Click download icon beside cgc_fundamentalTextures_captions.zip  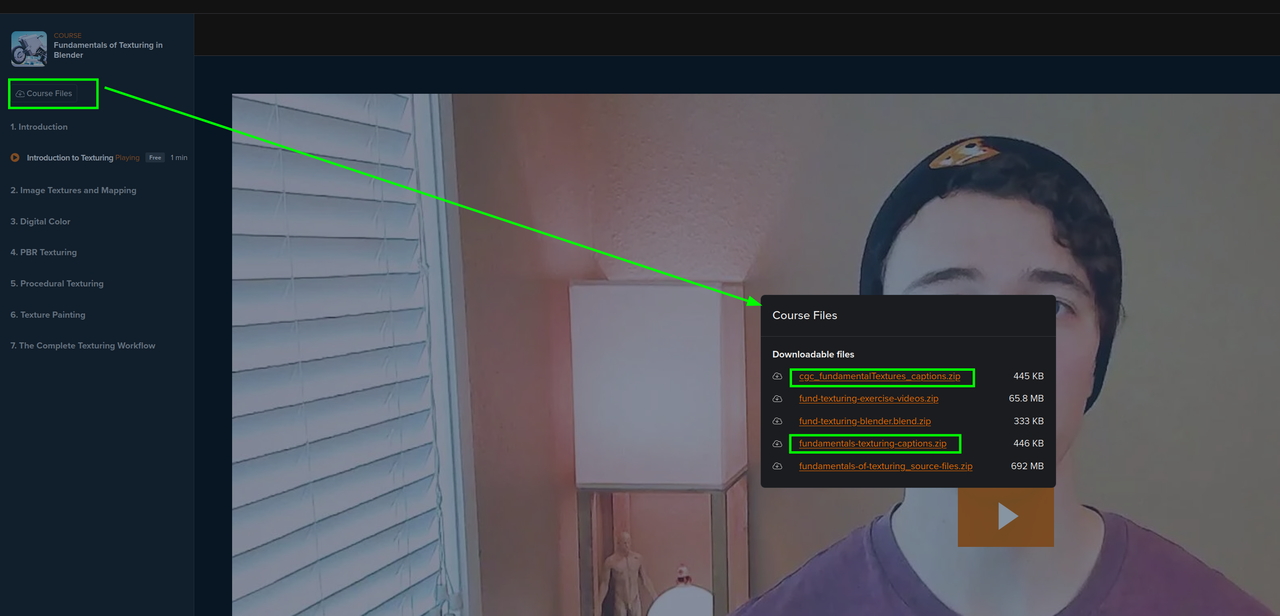coord(777,377)
